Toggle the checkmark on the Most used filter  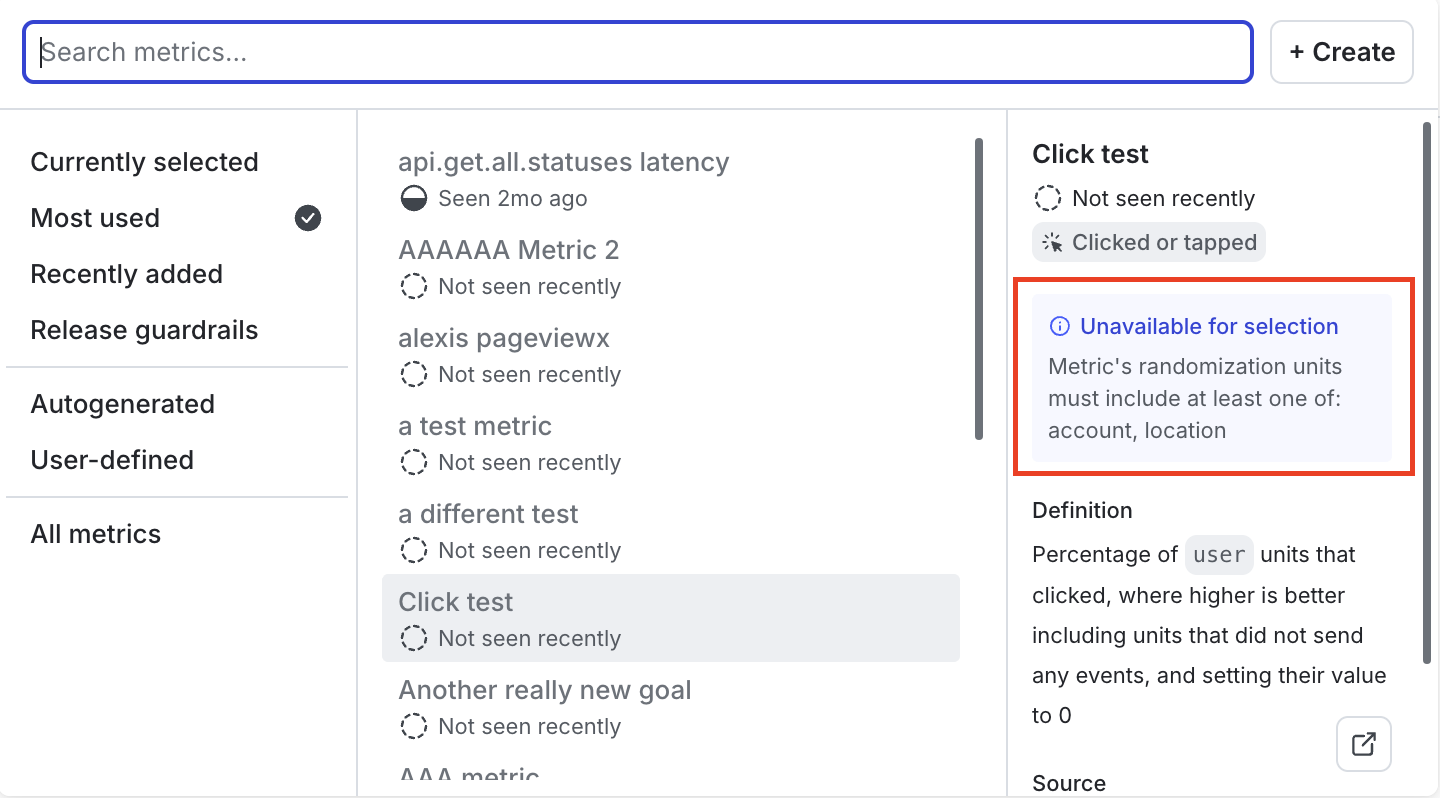(308, 218)
